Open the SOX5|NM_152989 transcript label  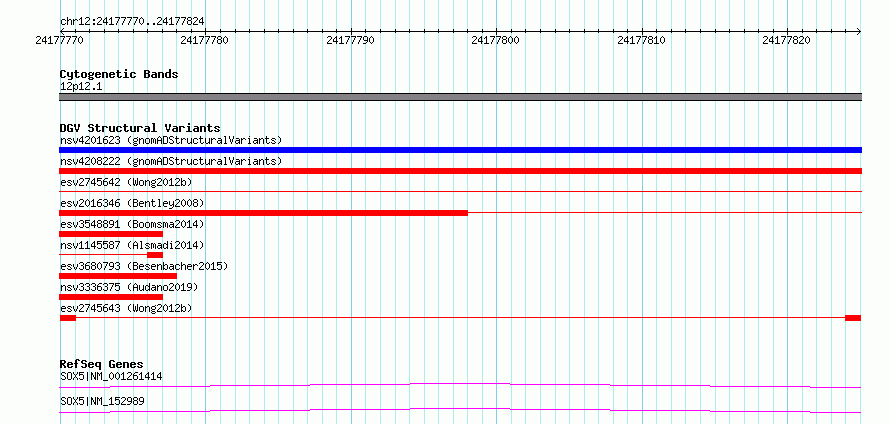[102, 401]
